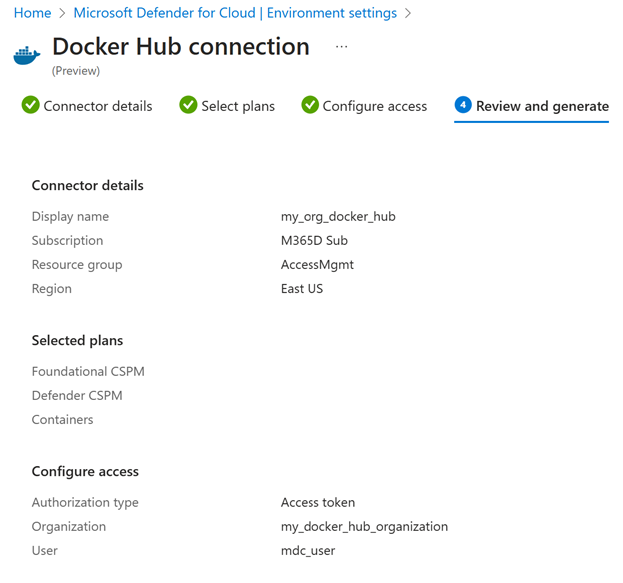Click the (Preview) label under title
This screenshot has width=623, height=583.
click(76, 71)
